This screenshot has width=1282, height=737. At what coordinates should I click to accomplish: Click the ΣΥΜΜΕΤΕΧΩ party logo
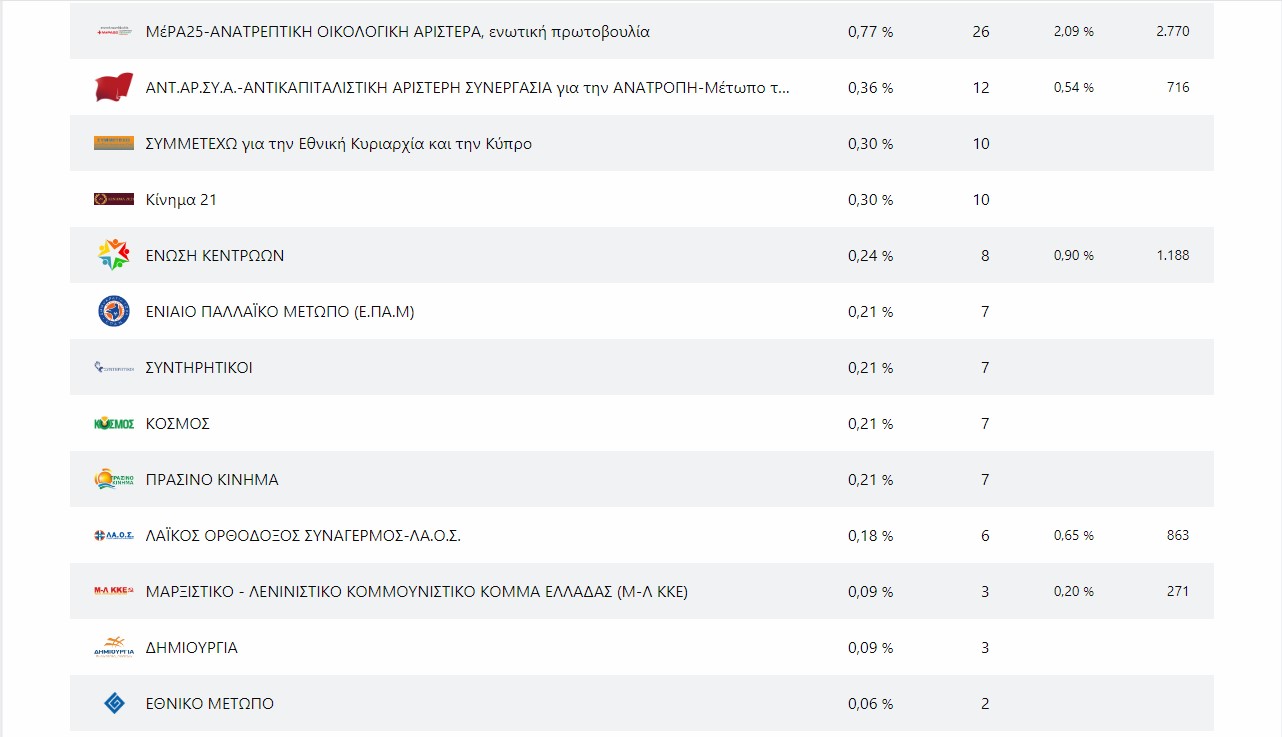(114, 143)
